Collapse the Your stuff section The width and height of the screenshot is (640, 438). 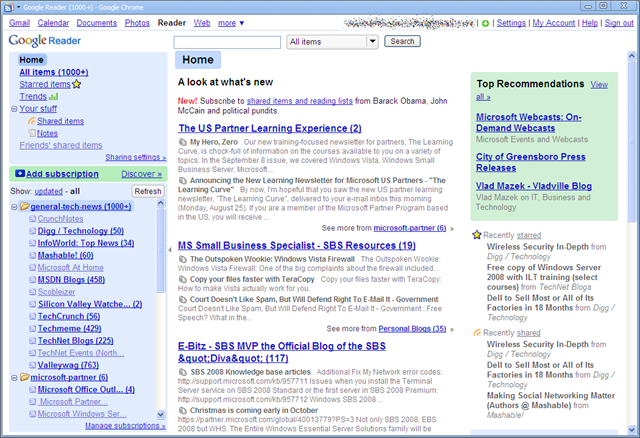14,109
